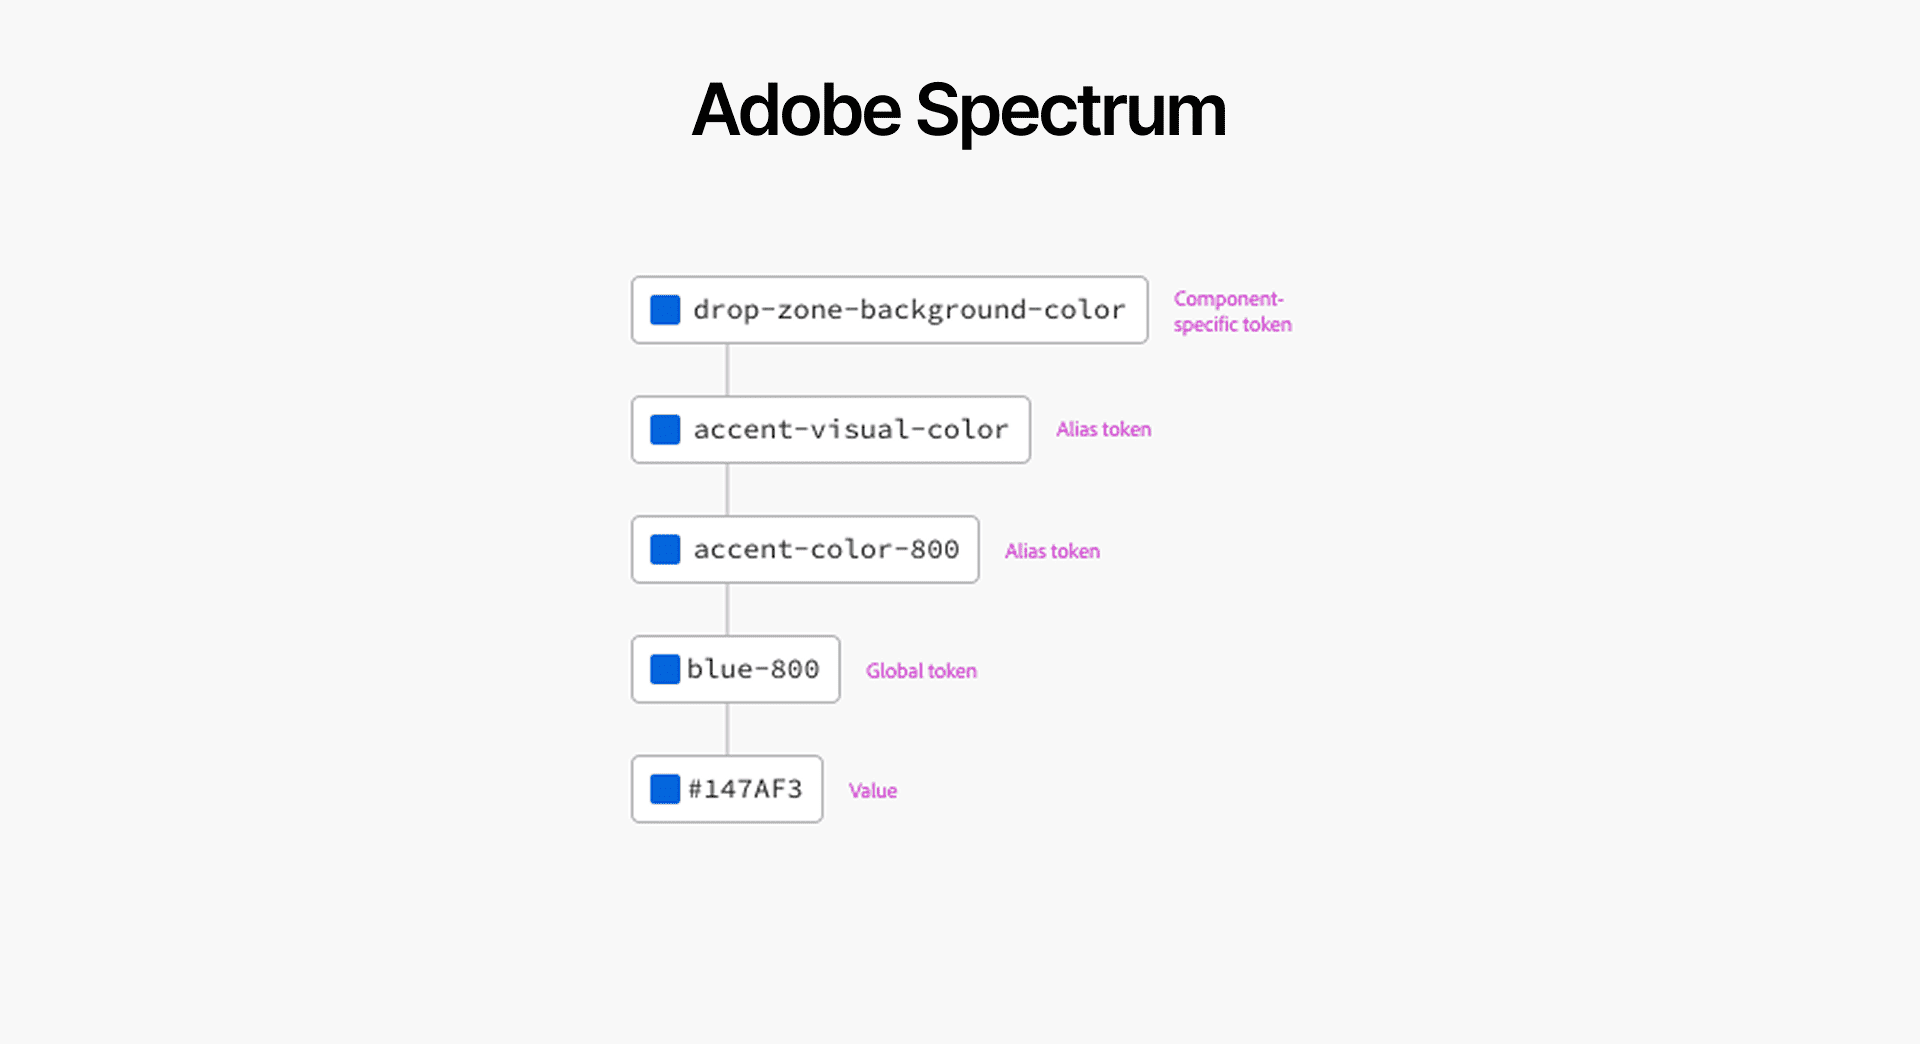Select the blue-800 token text
Screen dimensions: 1920x1045
(753, 669)
